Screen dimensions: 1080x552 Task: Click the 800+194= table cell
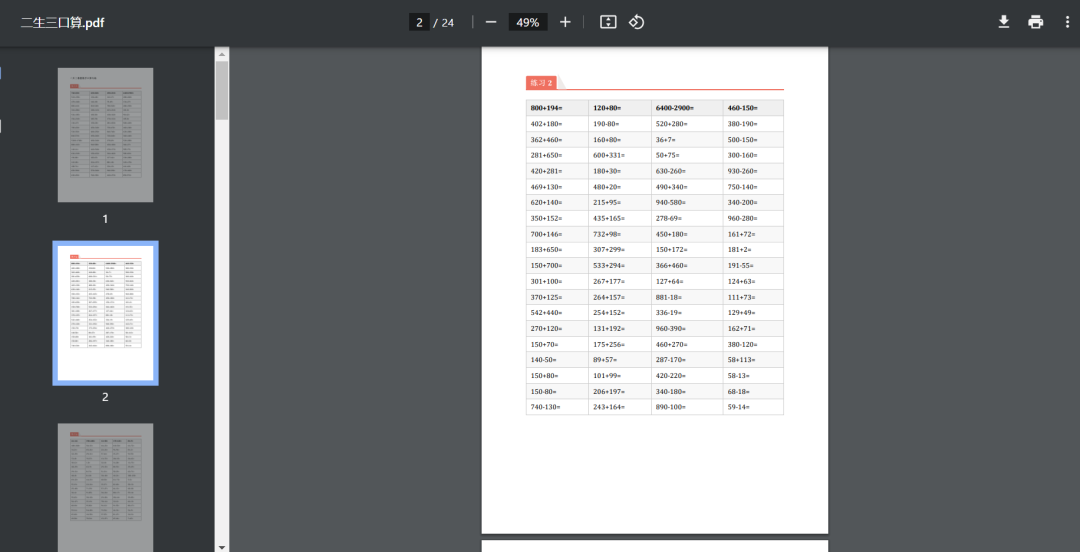[557, 108]
